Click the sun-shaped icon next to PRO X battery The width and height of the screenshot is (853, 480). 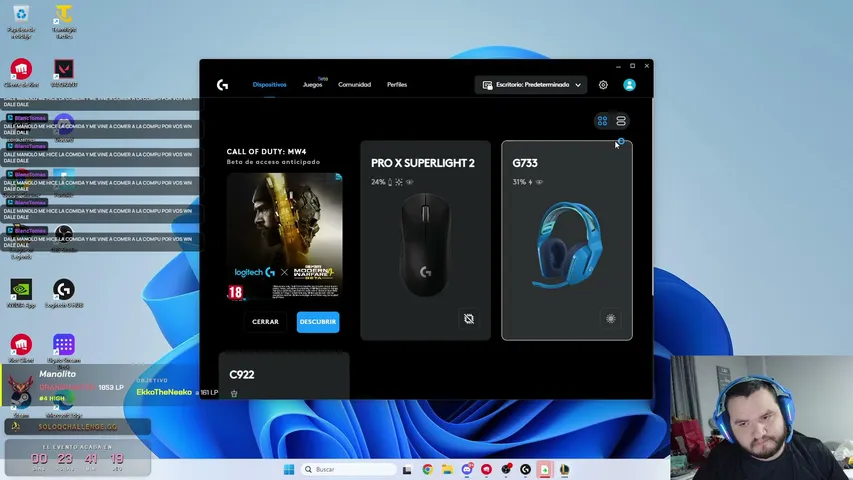pyautogui.click(x=399, y=182)
